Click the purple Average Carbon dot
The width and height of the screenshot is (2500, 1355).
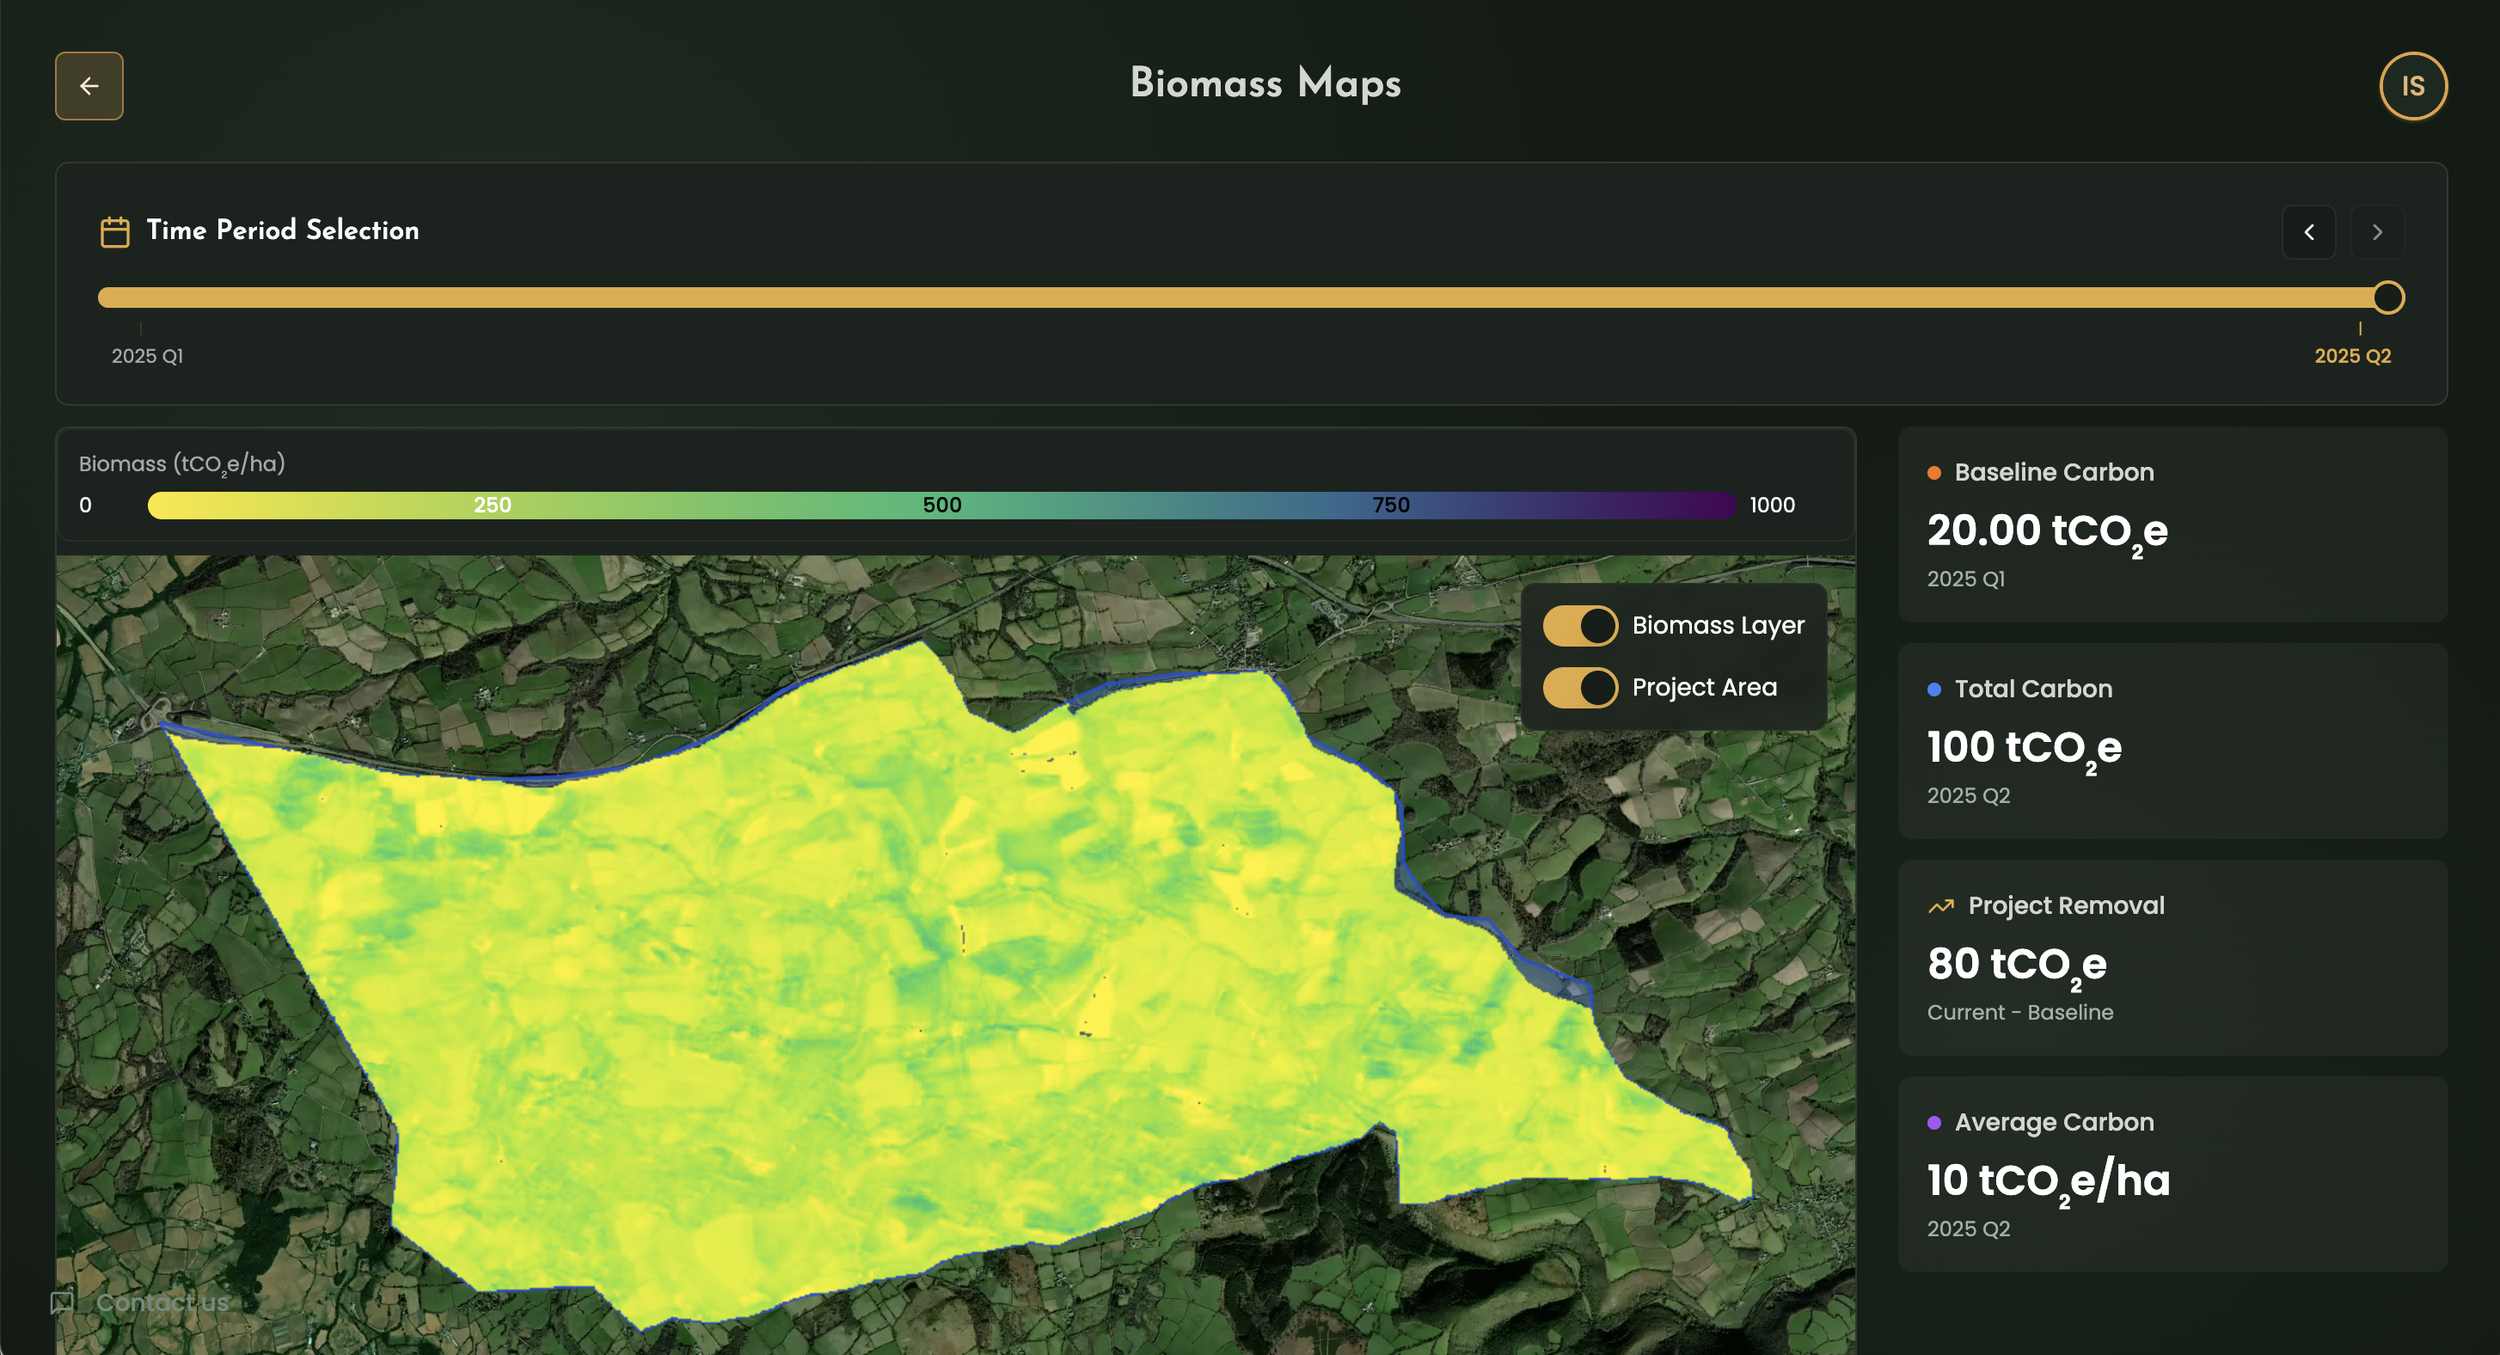1934,1123
